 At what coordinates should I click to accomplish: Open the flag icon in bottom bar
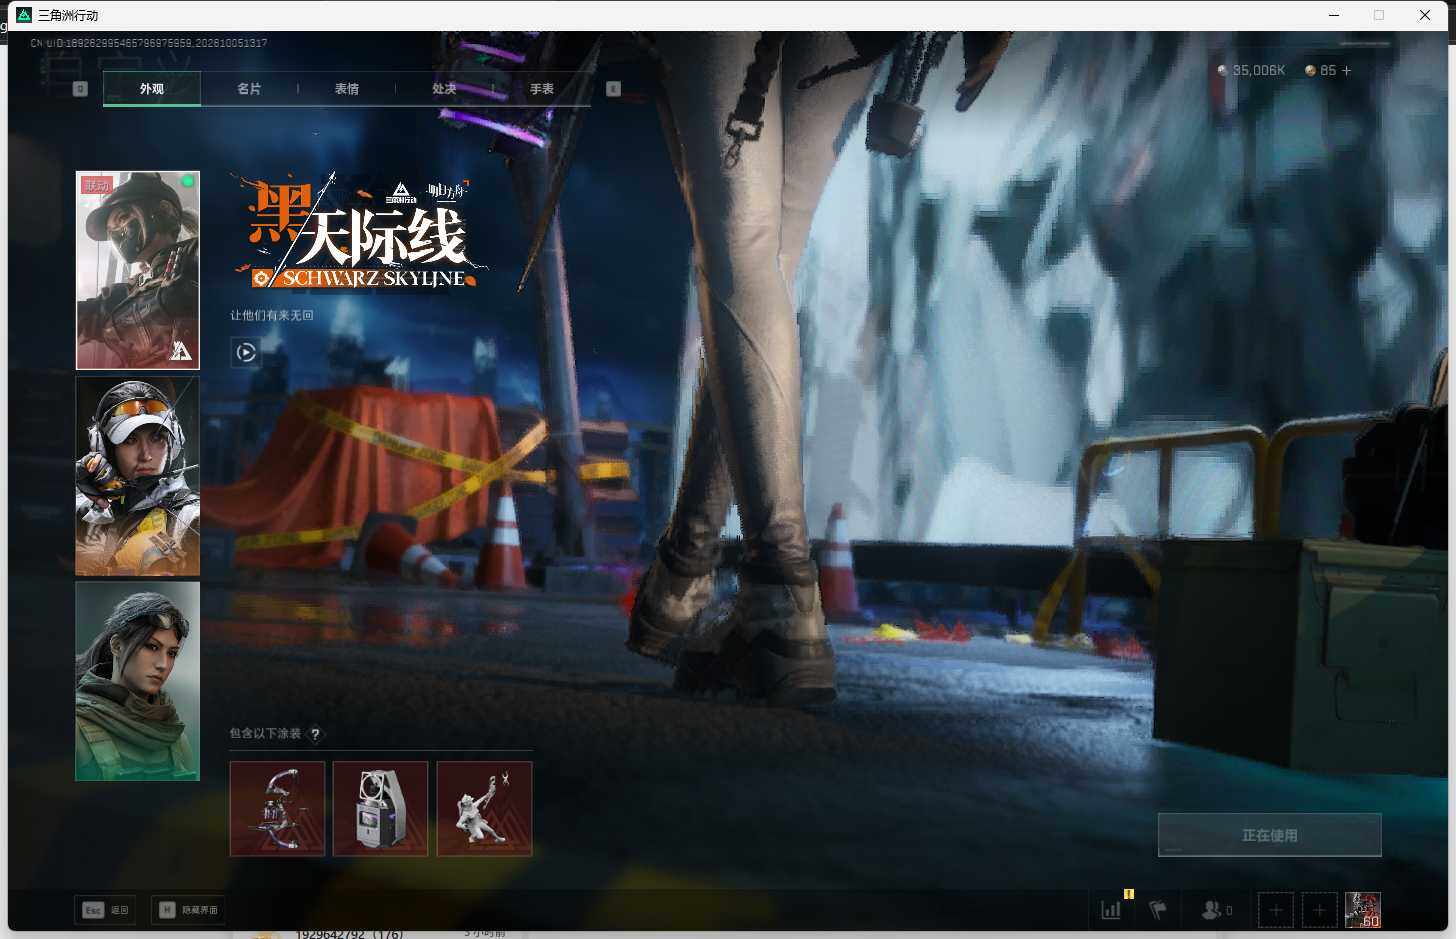click(1158, 910)
